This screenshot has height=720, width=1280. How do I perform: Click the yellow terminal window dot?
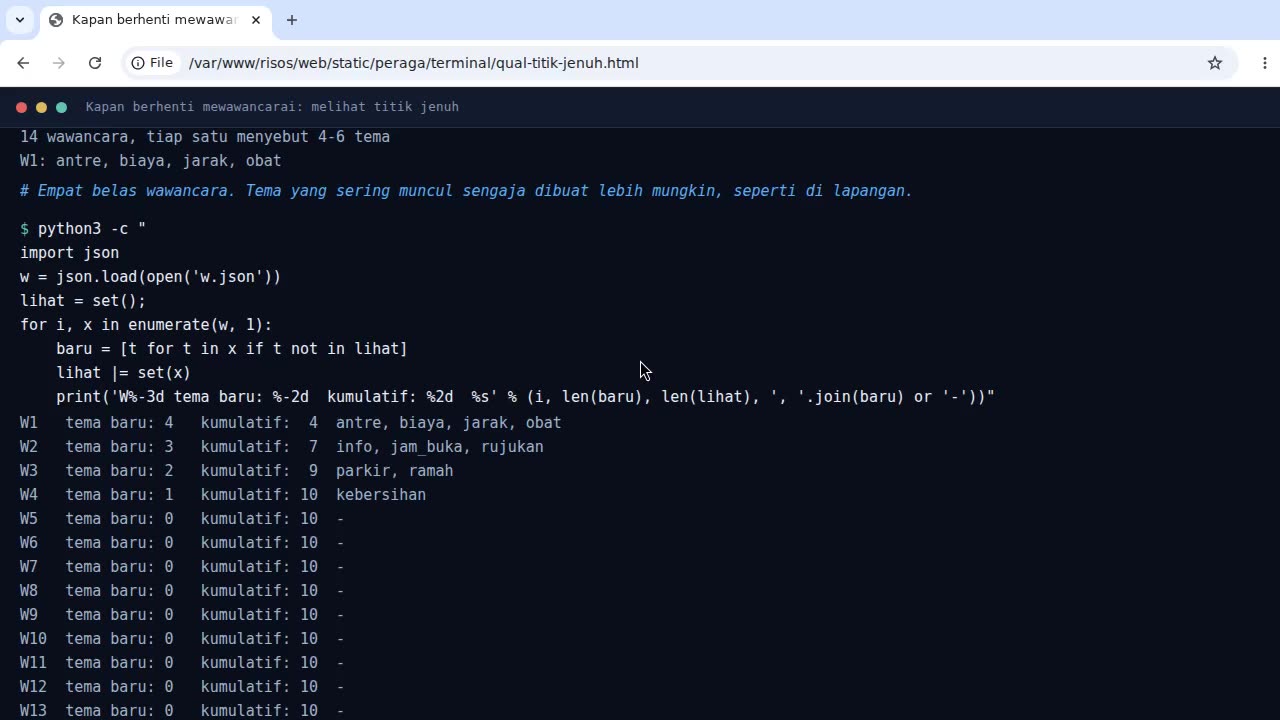coord(41,107)
